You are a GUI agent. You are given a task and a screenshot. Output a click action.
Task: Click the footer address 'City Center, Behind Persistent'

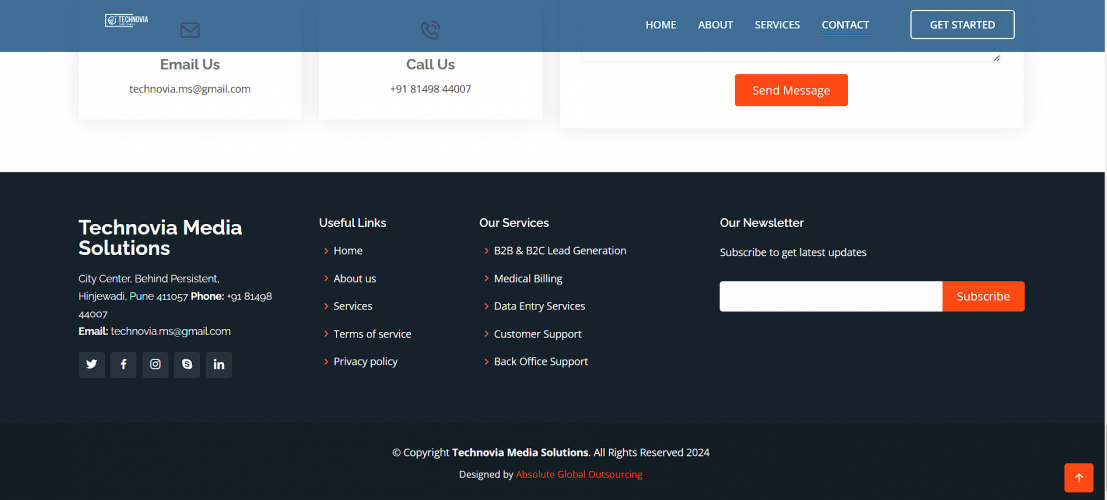pos(149,279)
